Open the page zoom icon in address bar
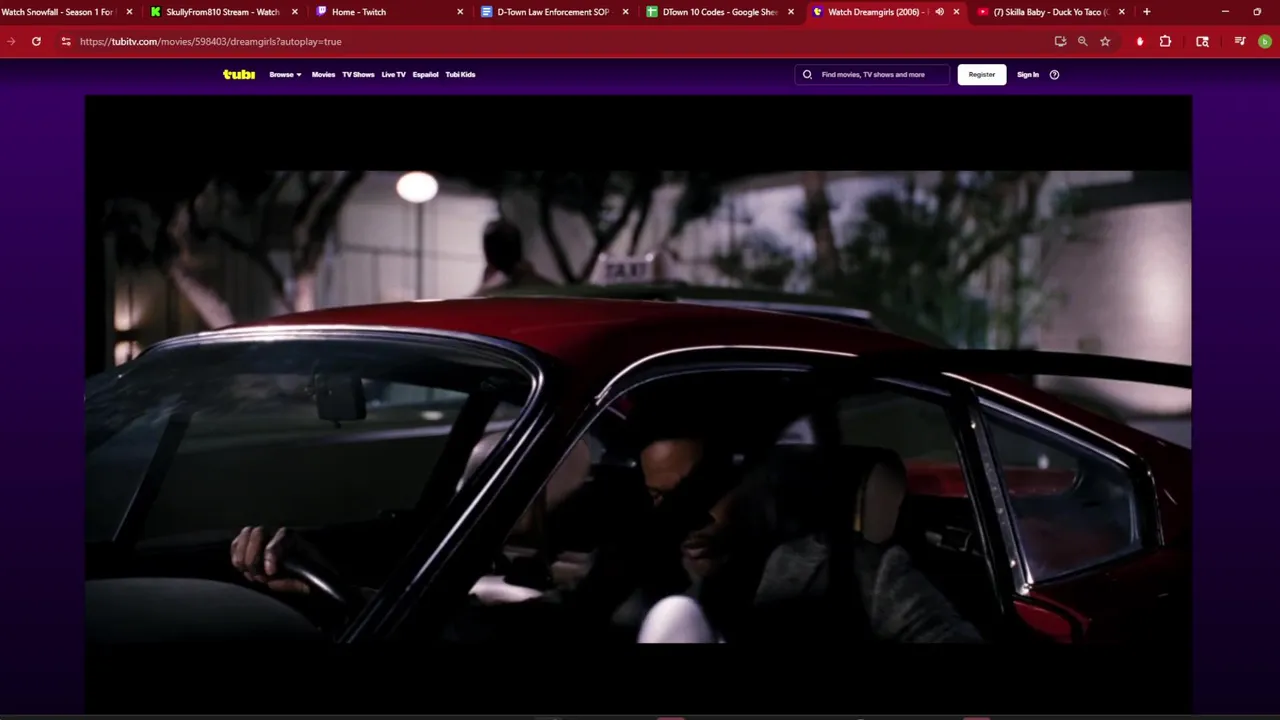 click(x=1082, y=41)
